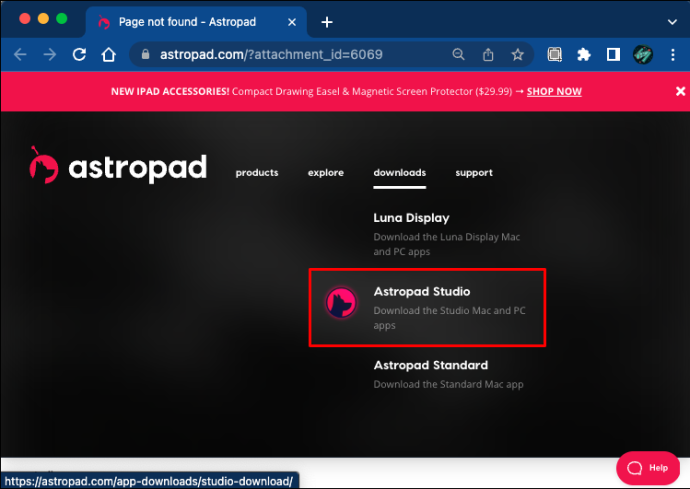Screen dimensions: 690x489
Task: Click the green full-screen window button
Action: (62, 18)
